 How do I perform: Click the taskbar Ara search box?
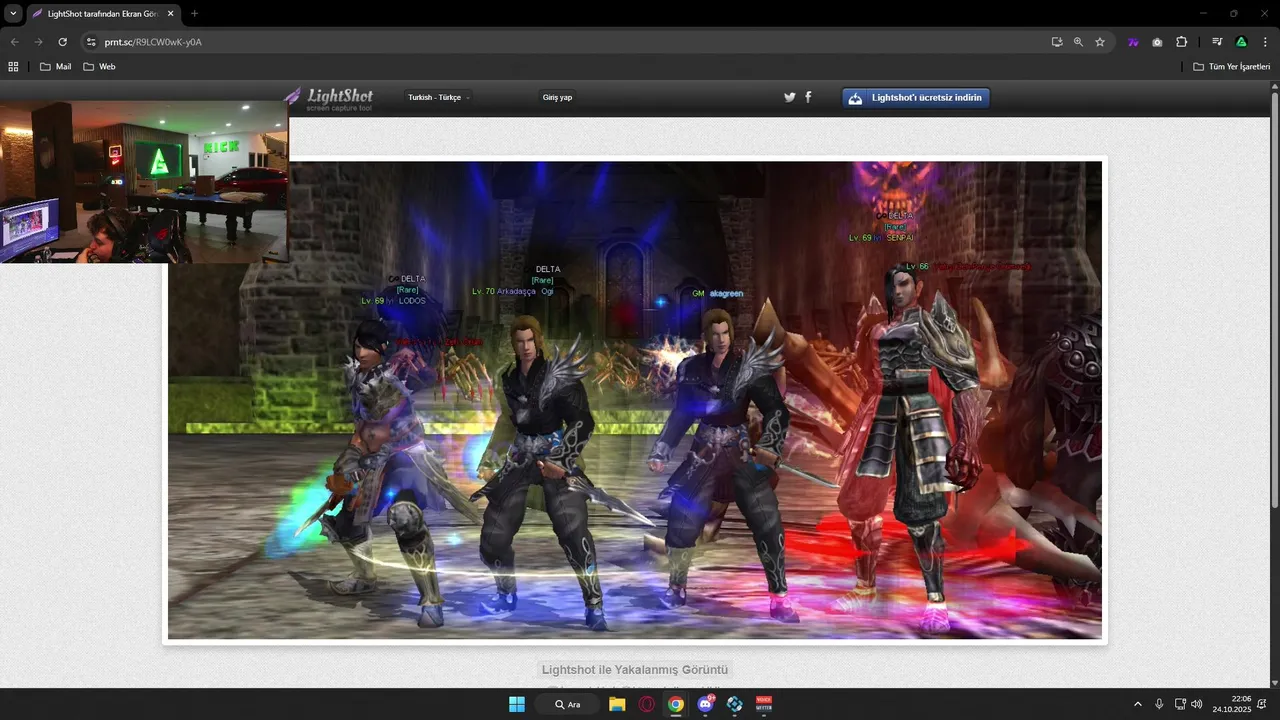(x=568, y=704)
